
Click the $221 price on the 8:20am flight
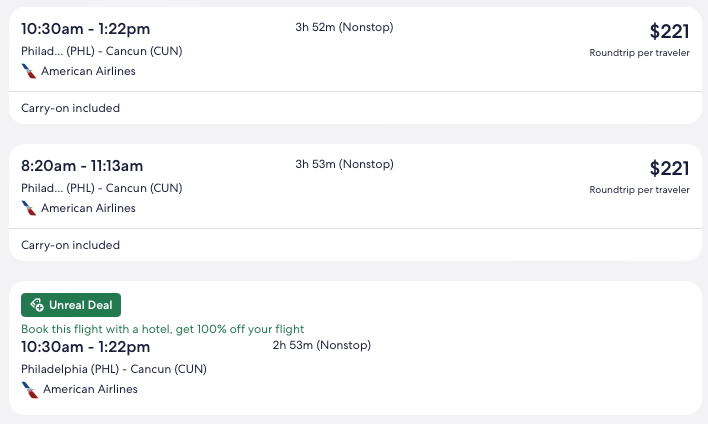coord(669,168)
